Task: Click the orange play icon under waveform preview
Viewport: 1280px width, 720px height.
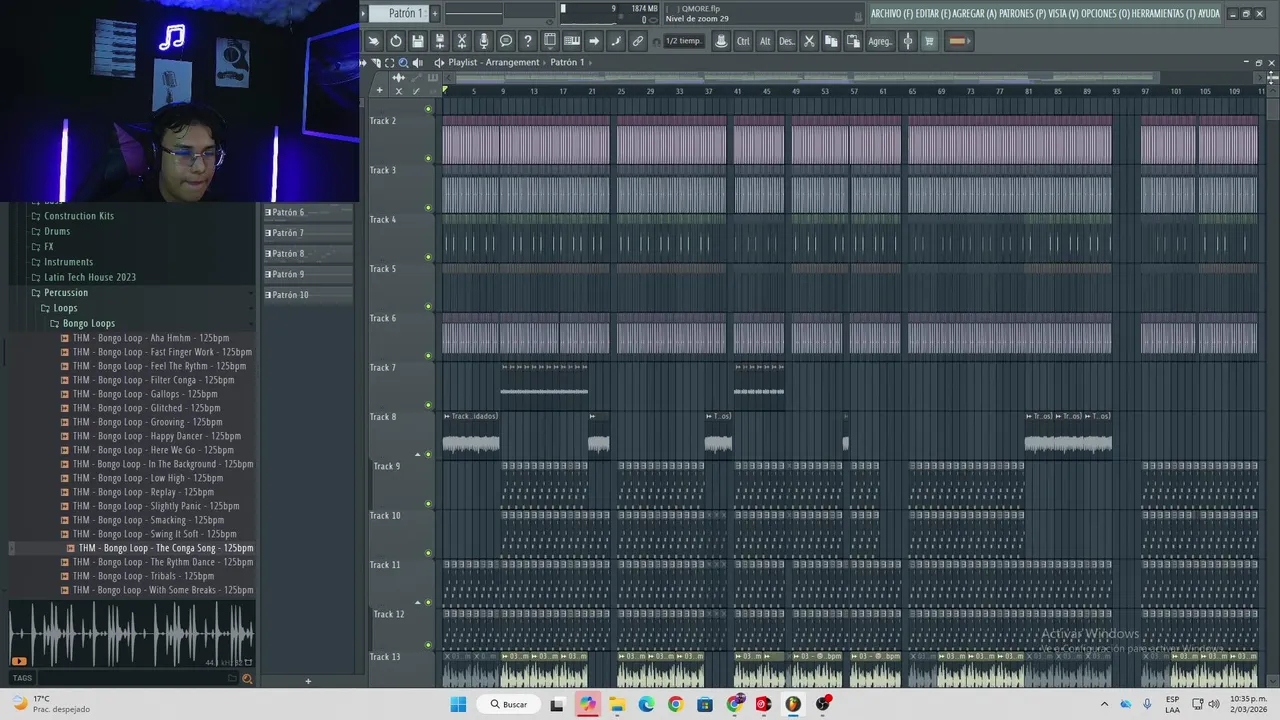Action: (x=18, y=661)
